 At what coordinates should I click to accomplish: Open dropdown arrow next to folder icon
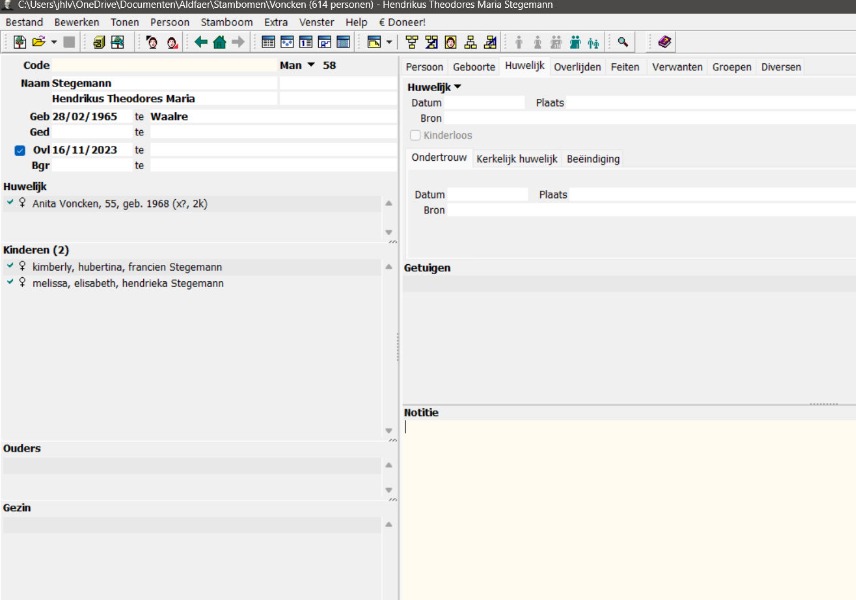click(x=54, y=42)
